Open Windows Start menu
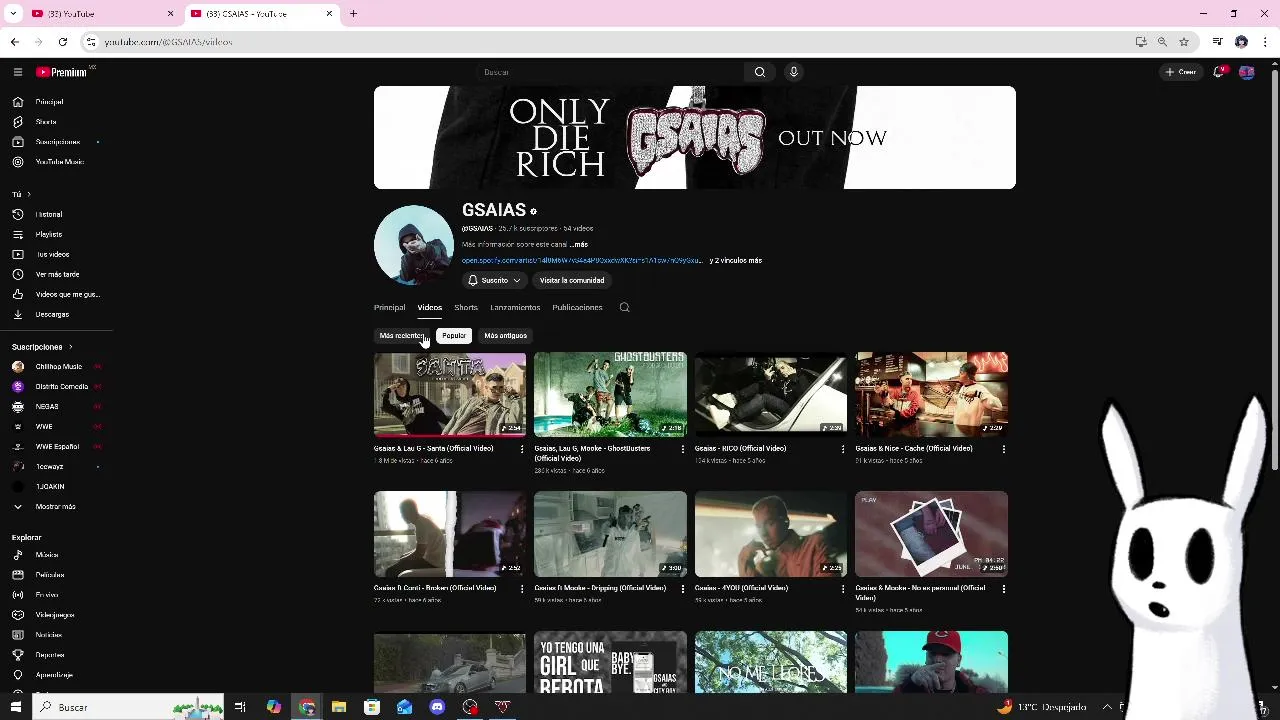This screenshot has width=1280, height=720. (15, 707)
